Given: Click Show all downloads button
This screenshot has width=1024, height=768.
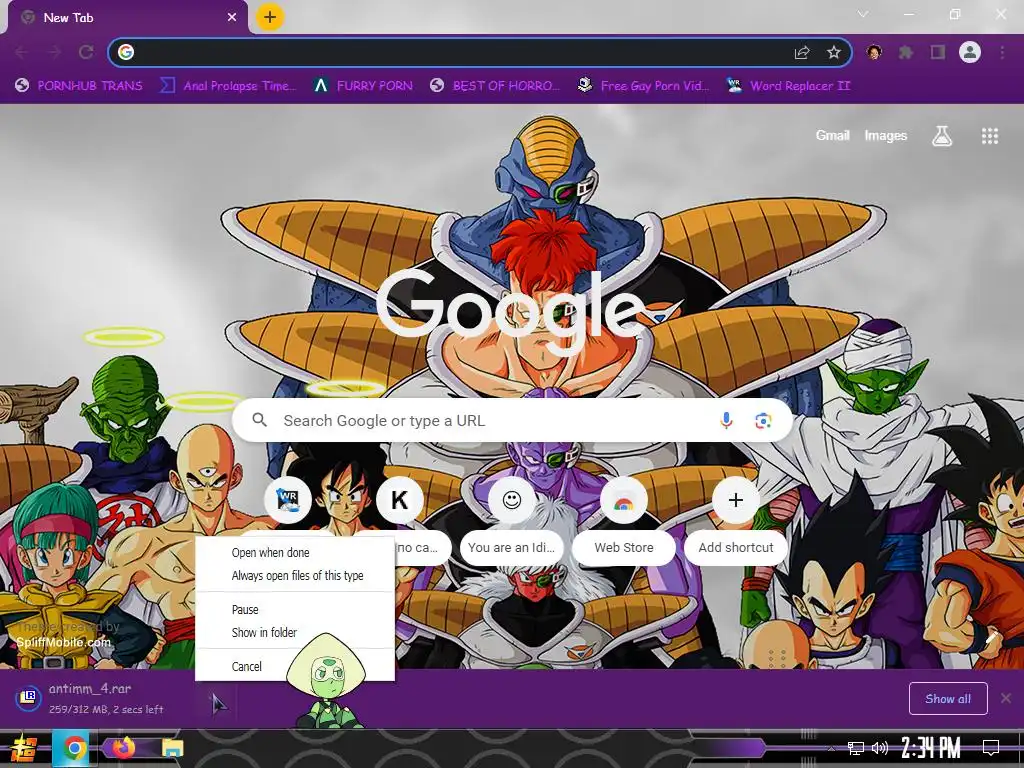Looking at the screenshot, I should (x=948, y=699).
